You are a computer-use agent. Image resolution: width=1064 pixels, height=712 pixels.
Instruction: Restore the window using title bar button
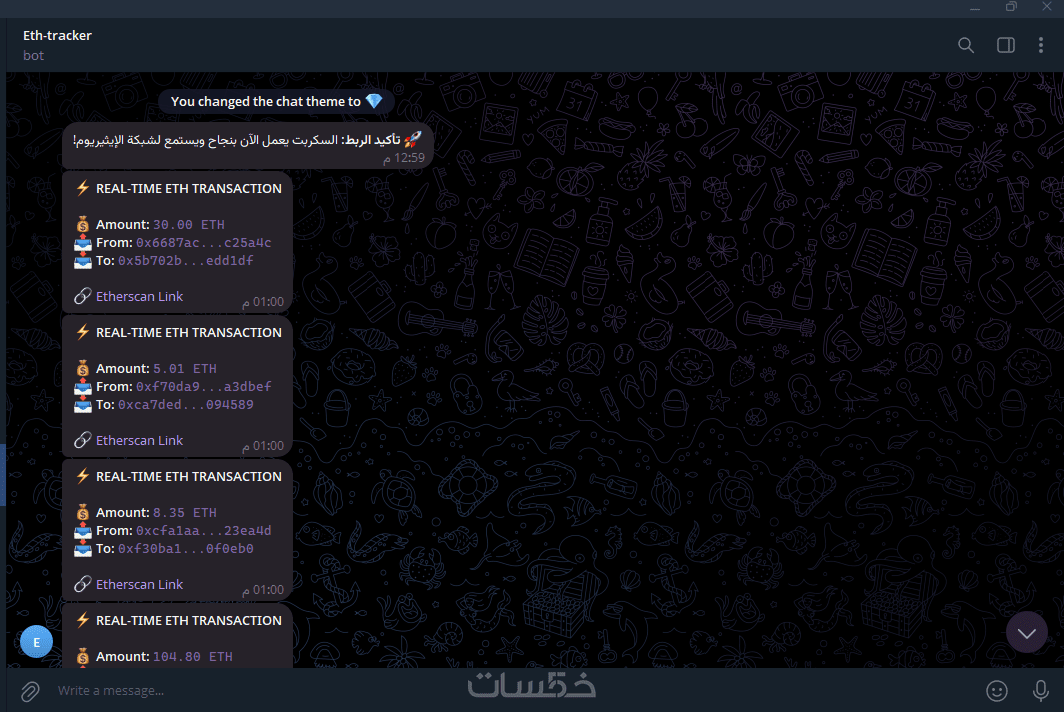pyautogui.click(x=1011, y=7)
